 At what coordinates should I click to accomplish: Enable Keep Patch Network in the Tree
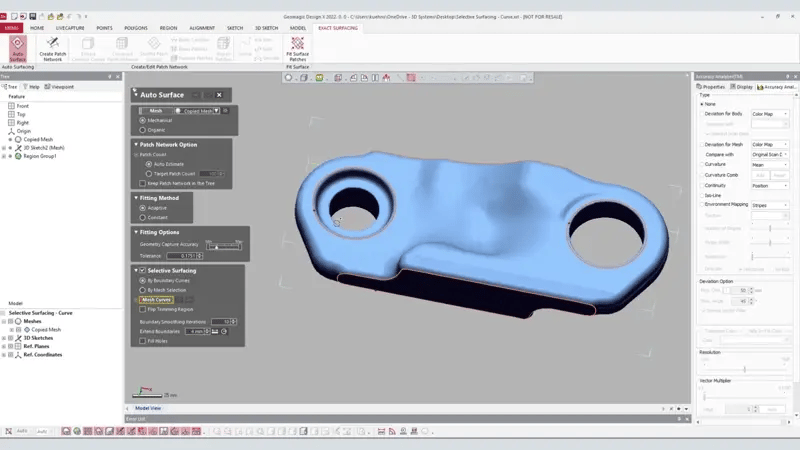(x=142, y=183)
